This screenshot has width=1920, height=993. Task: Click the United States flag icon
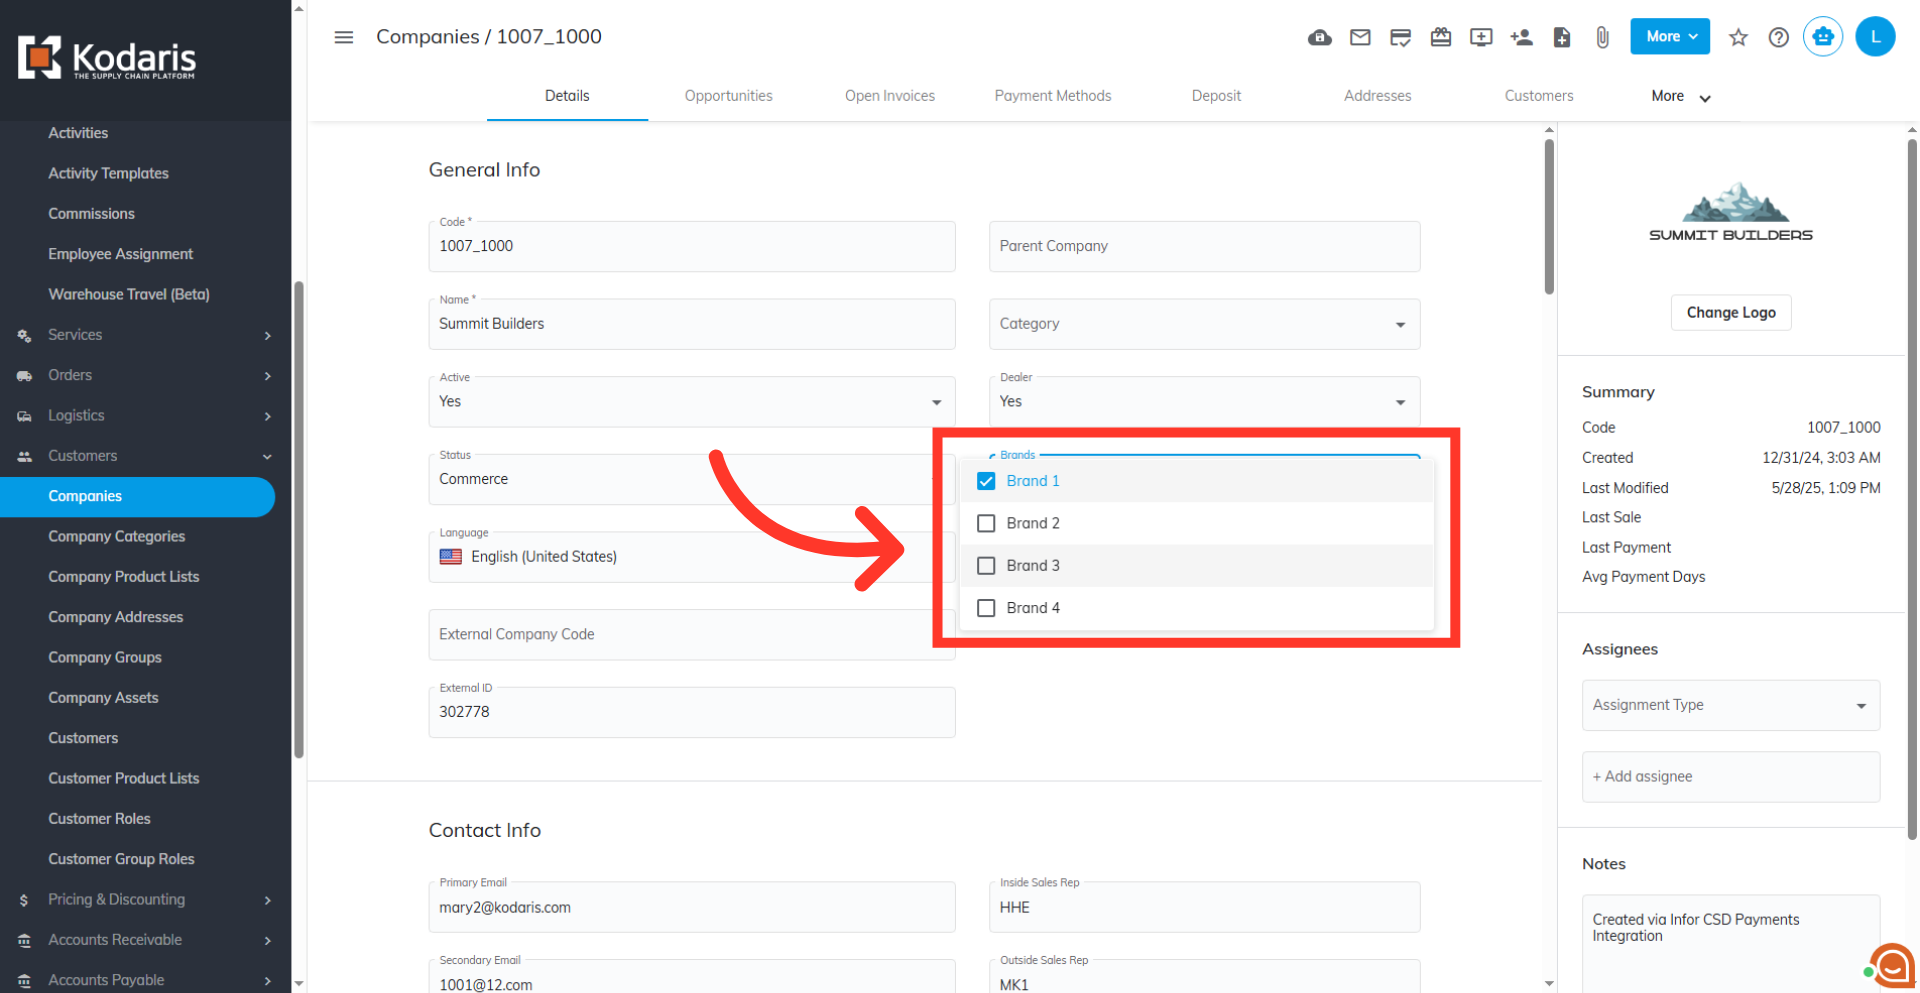[451, 557]
